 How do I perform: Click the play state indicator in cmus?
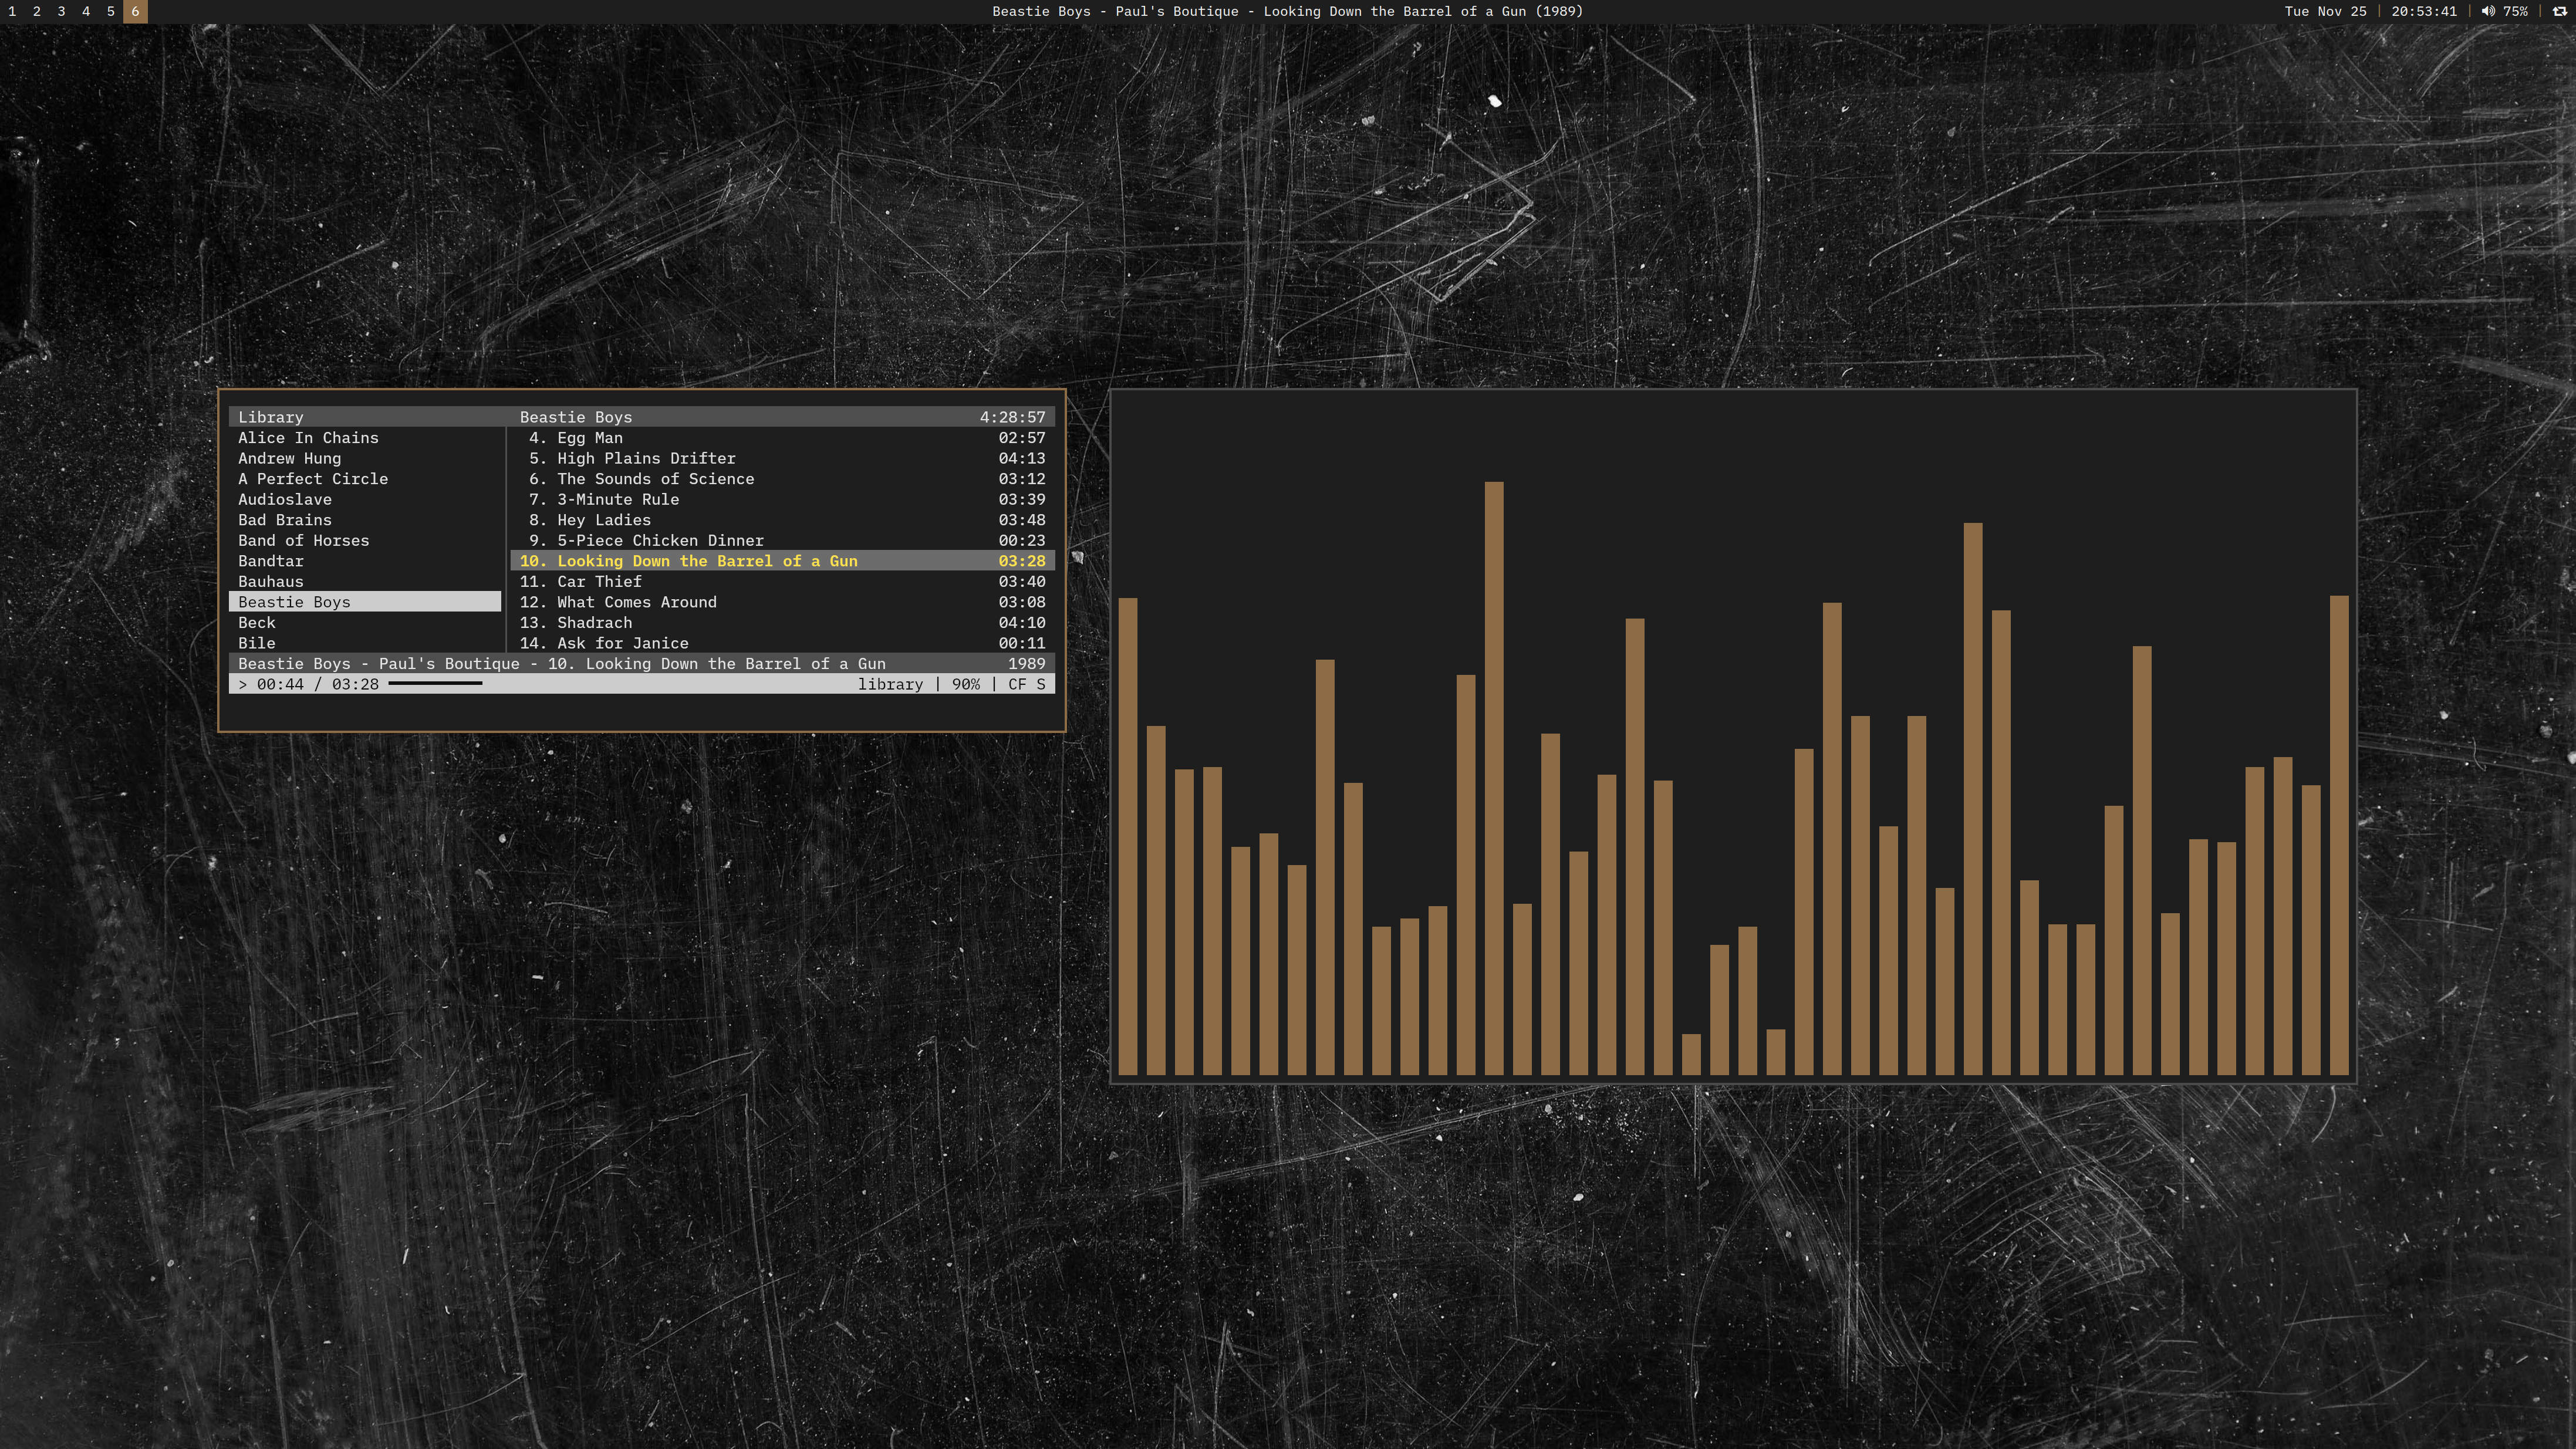pos(242,685)
